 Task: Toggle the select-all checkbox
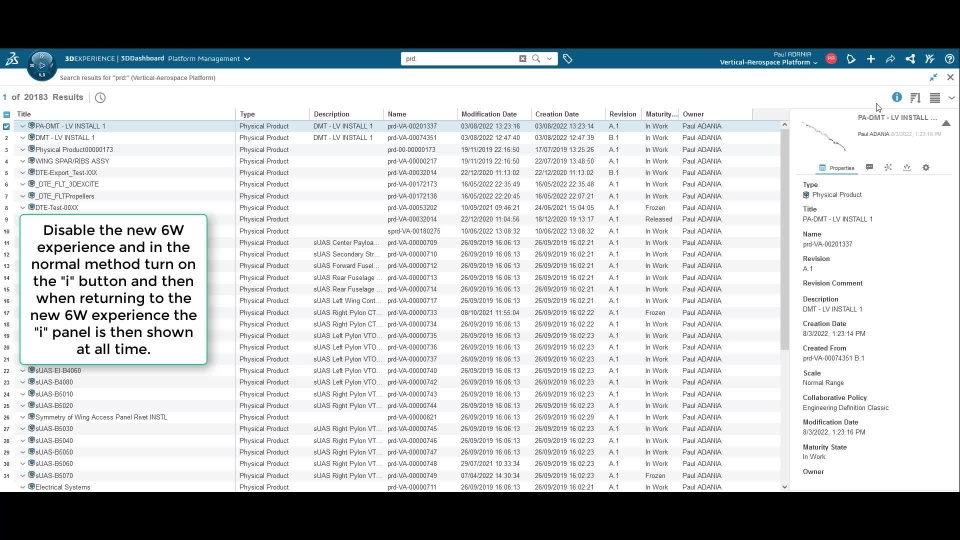(6, 114)
